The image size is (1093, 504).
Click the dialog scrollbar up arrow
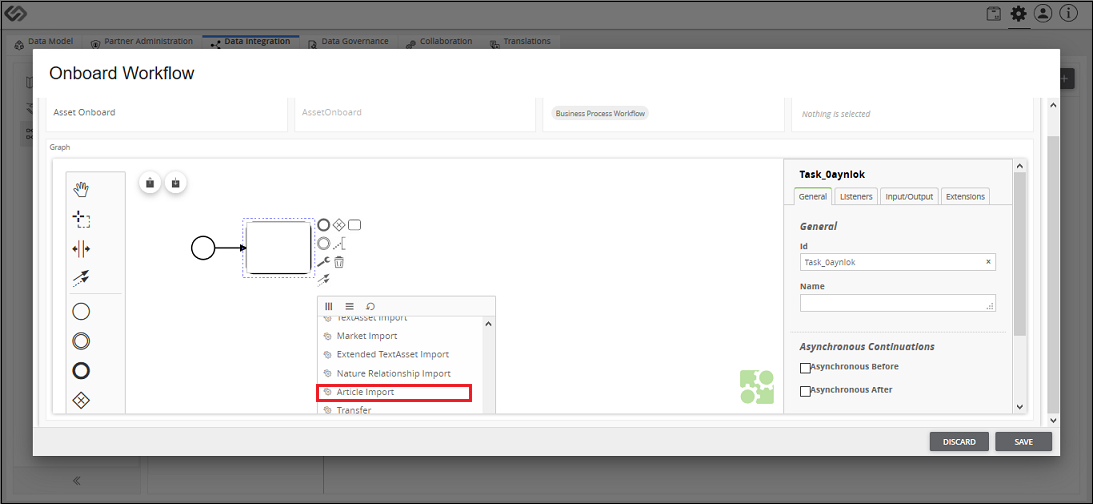[x=1053, y=105]
